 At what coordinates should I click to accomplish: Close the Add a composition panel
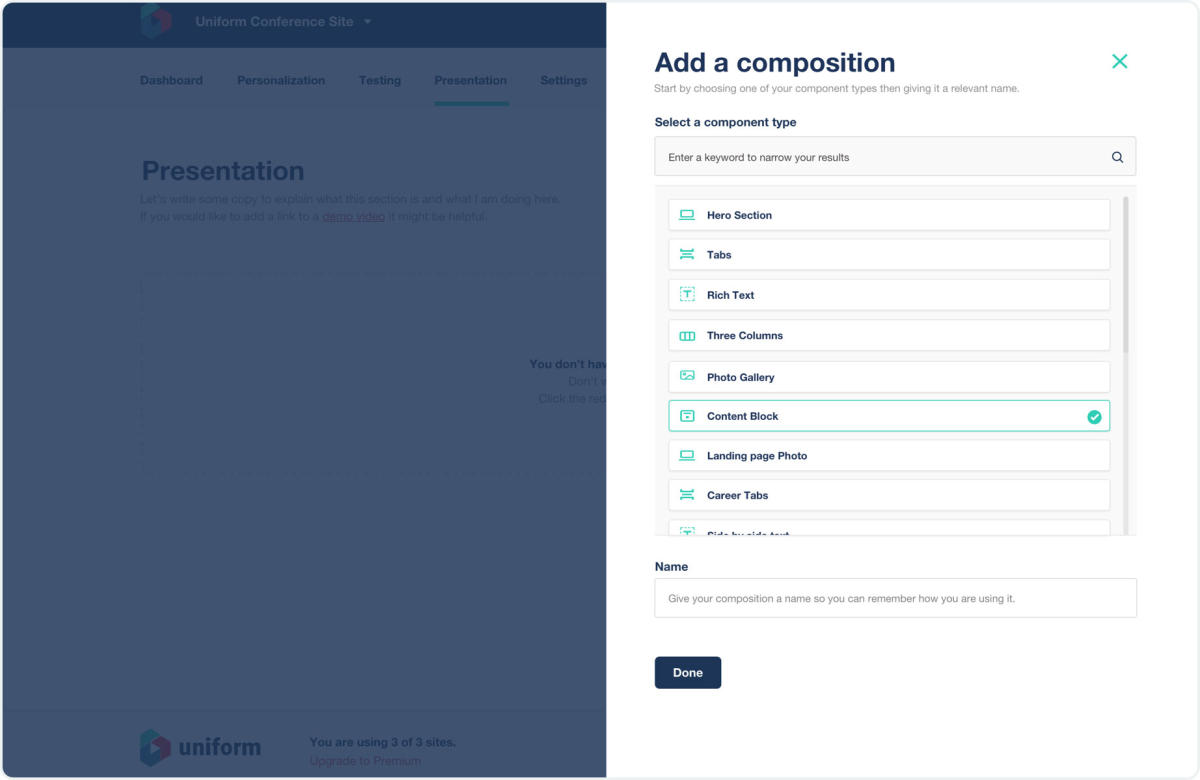(1119, 61)
